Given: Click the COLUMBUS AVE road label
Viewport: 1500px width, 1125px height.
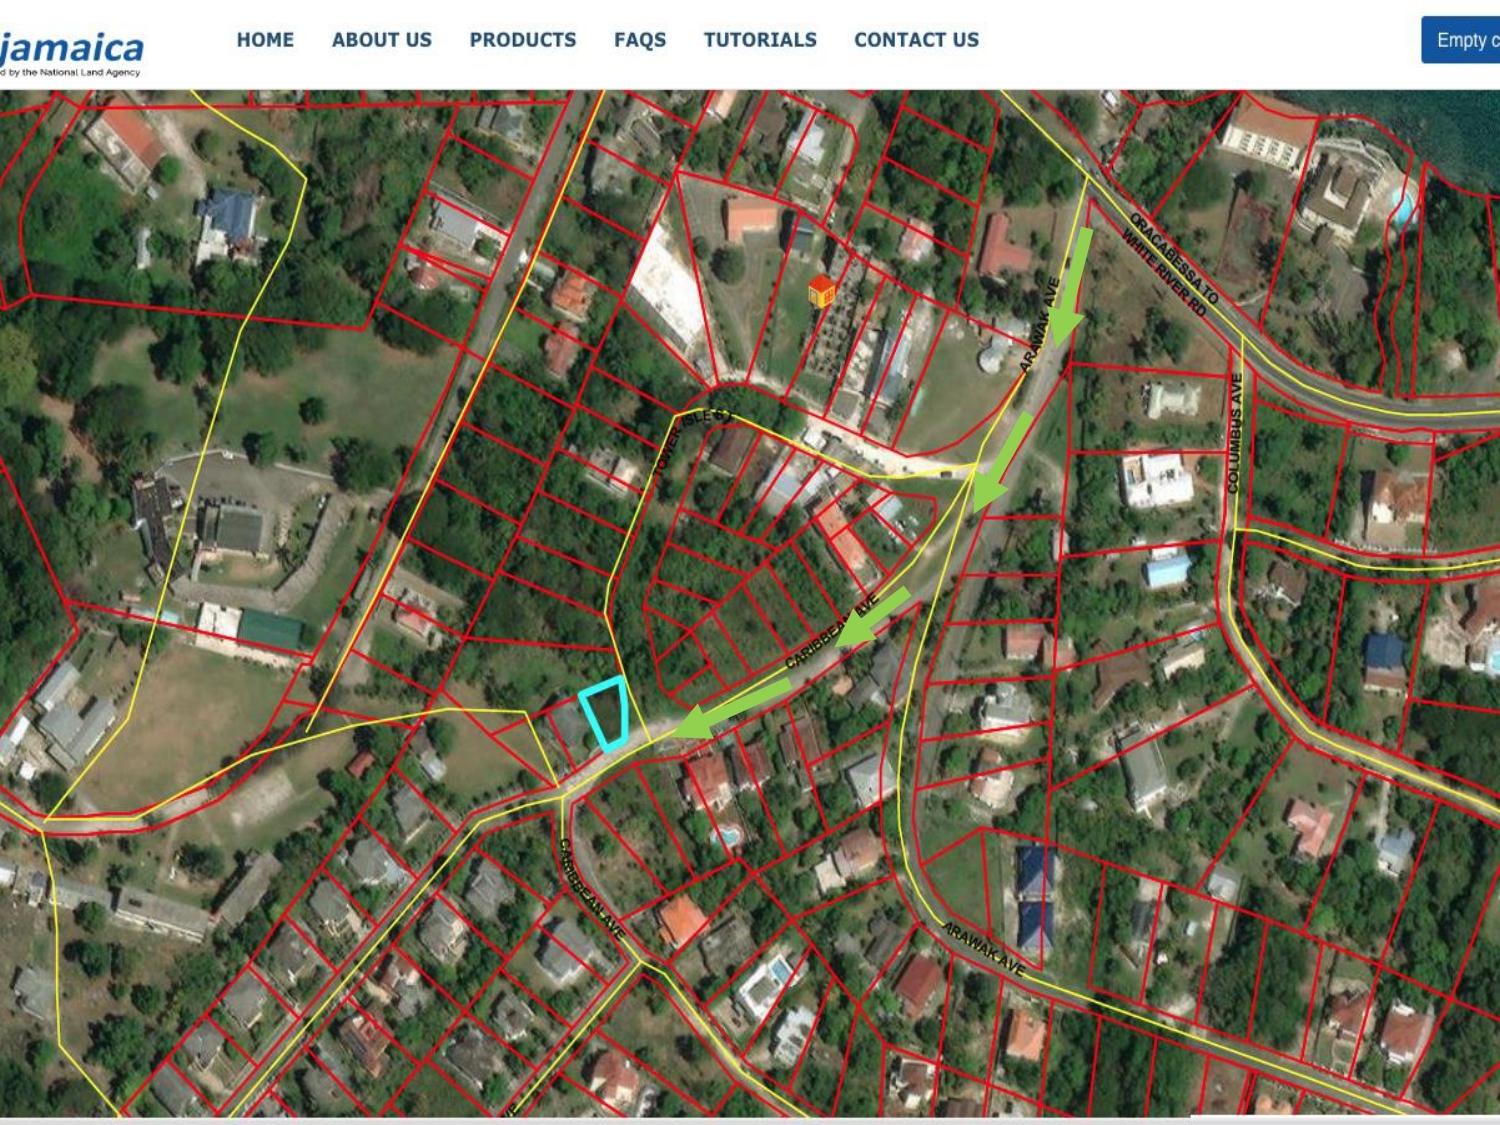Looking at the screenshot, I should tap(1235, 433).
